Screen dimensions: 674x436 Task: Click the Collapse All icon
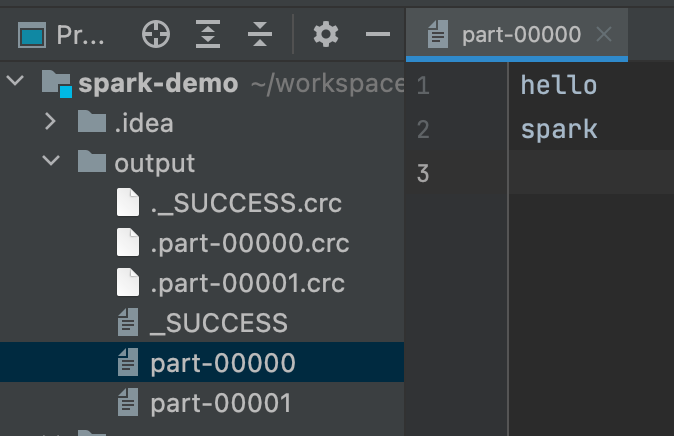coord(260,35)
